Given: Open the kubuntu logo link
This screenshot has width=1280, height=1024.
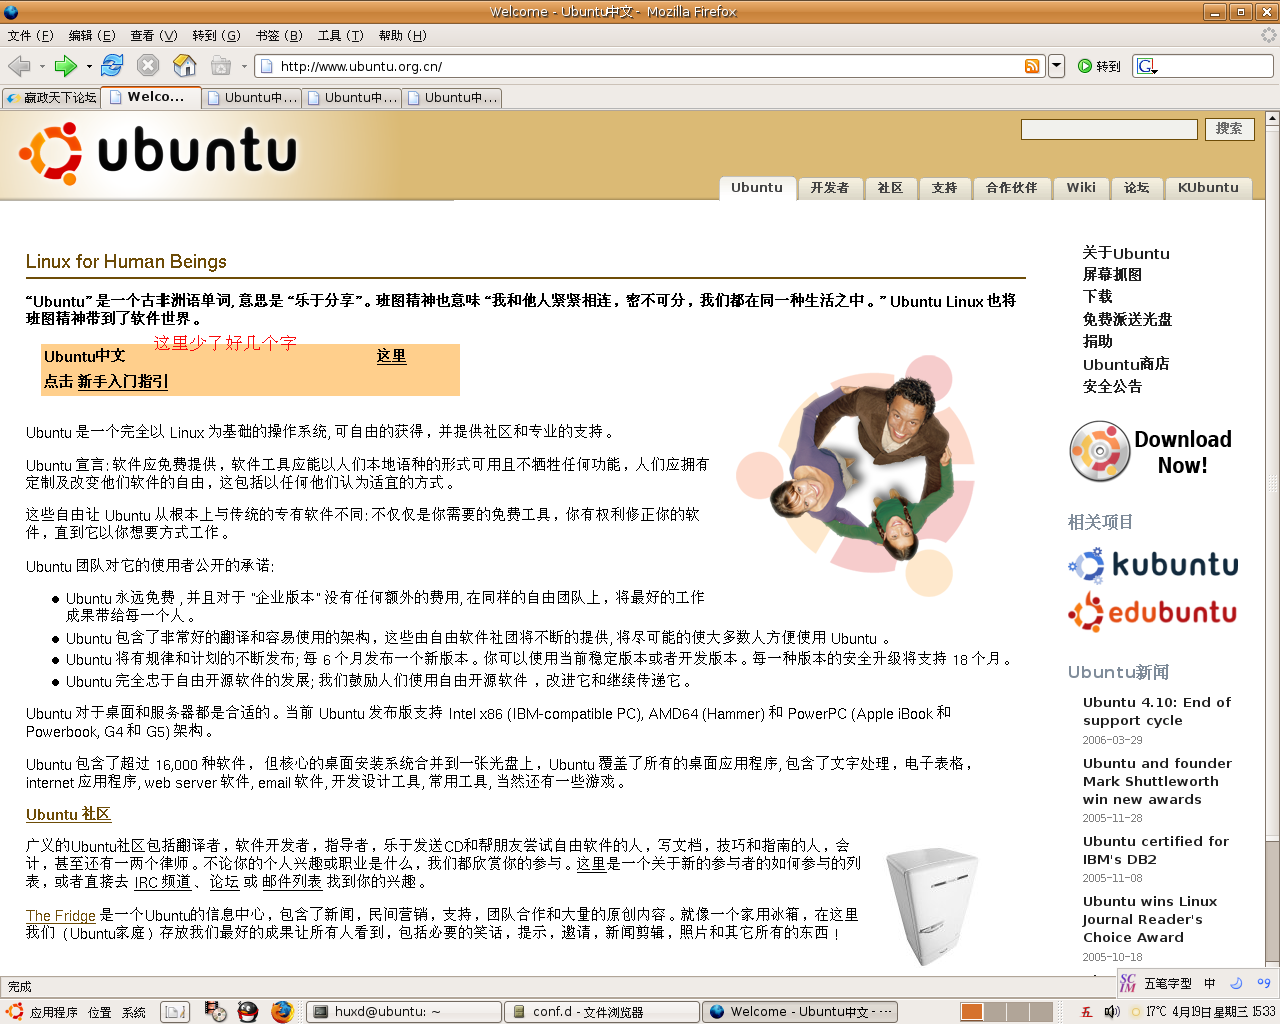Looking at the screenshot, I should 1153,564.
